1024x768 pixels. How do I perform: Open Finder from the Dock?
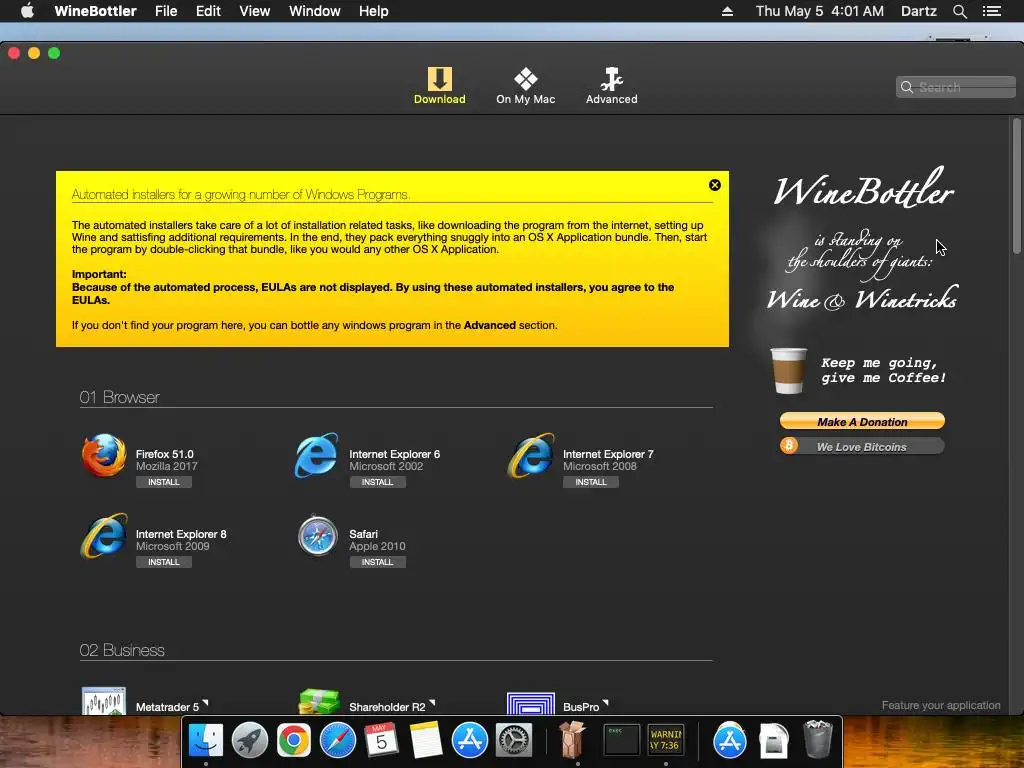tap(206, 740)
